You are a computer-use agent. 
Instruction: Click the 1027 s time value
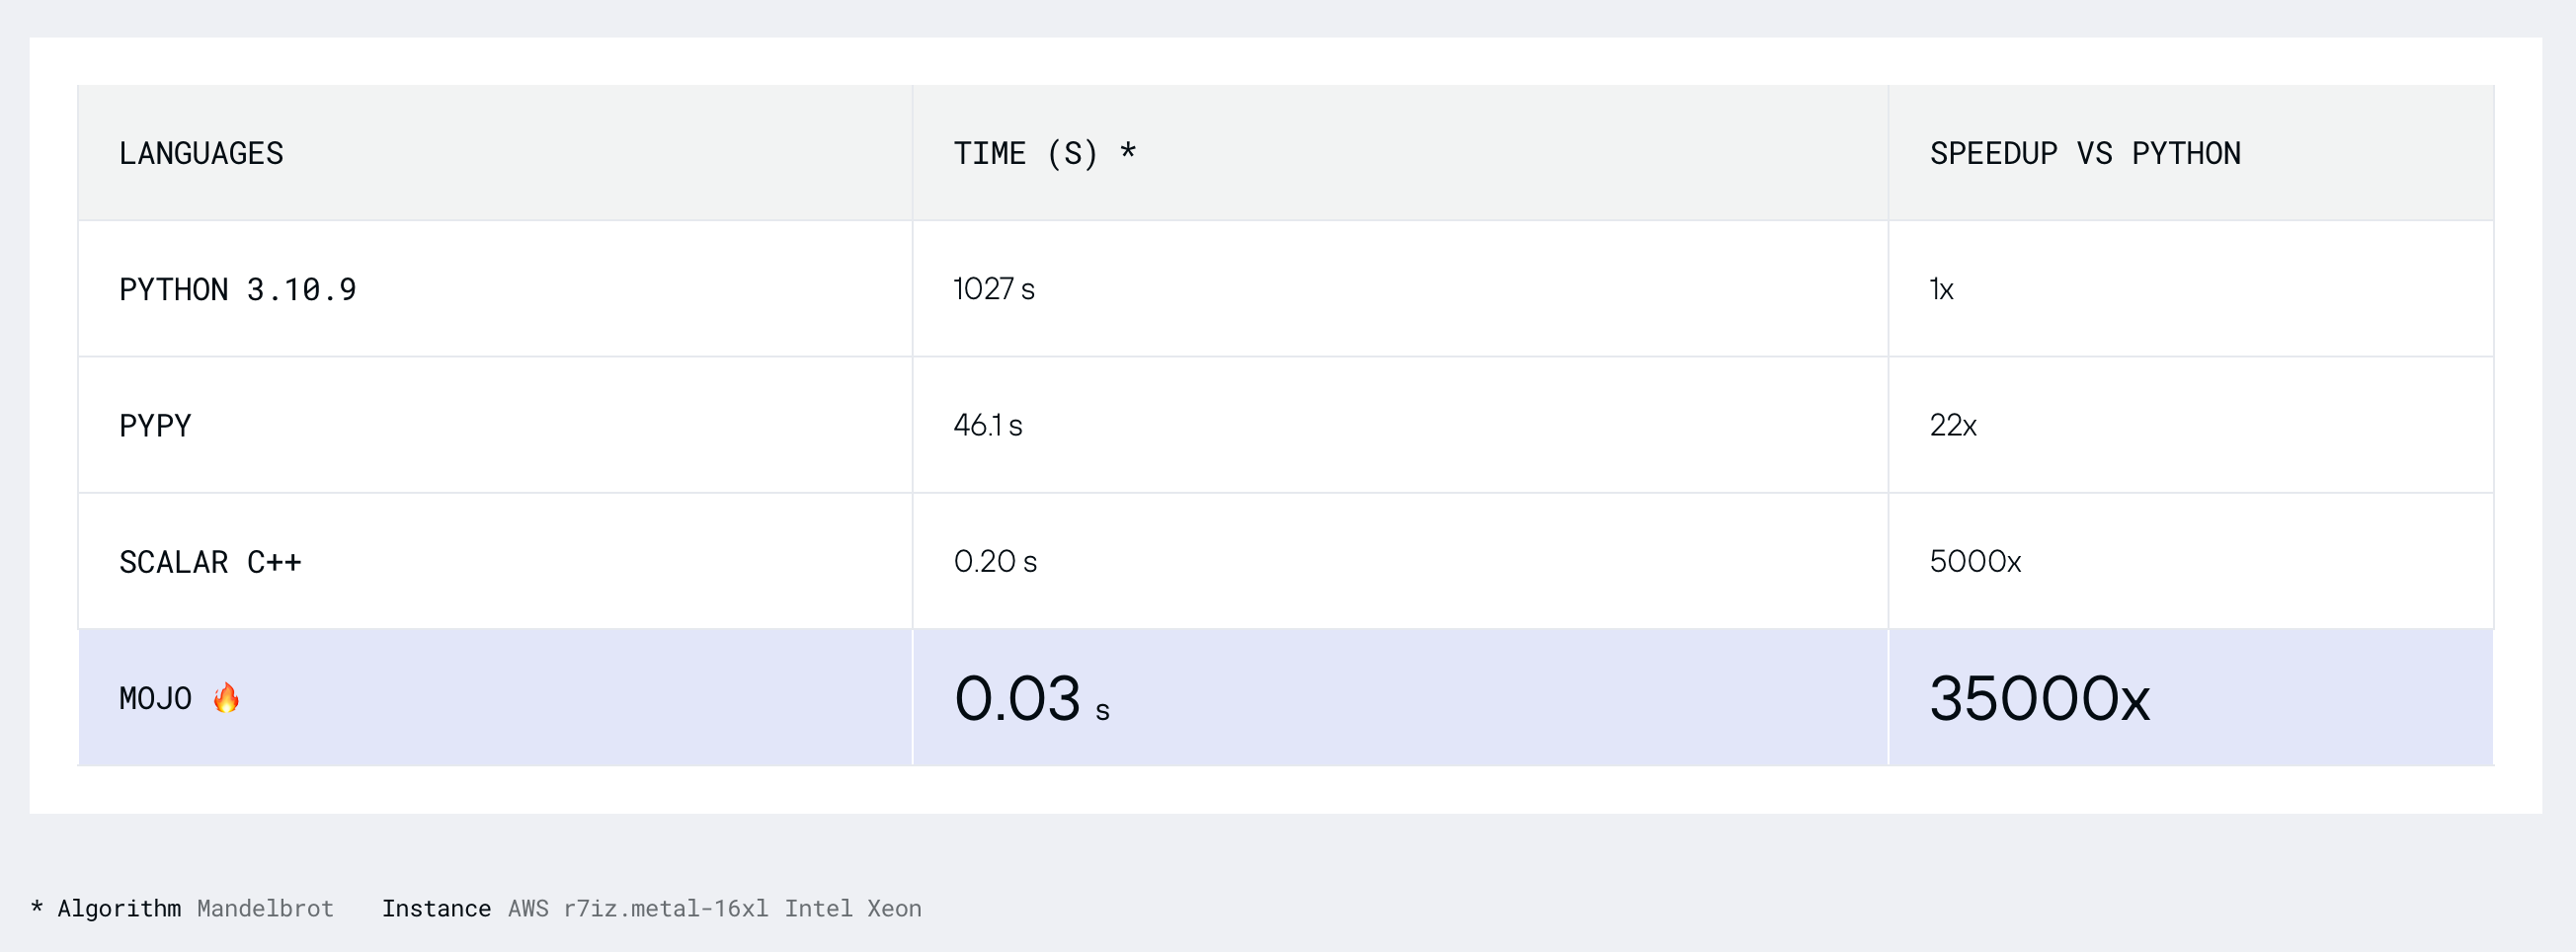tap(993, 290)
